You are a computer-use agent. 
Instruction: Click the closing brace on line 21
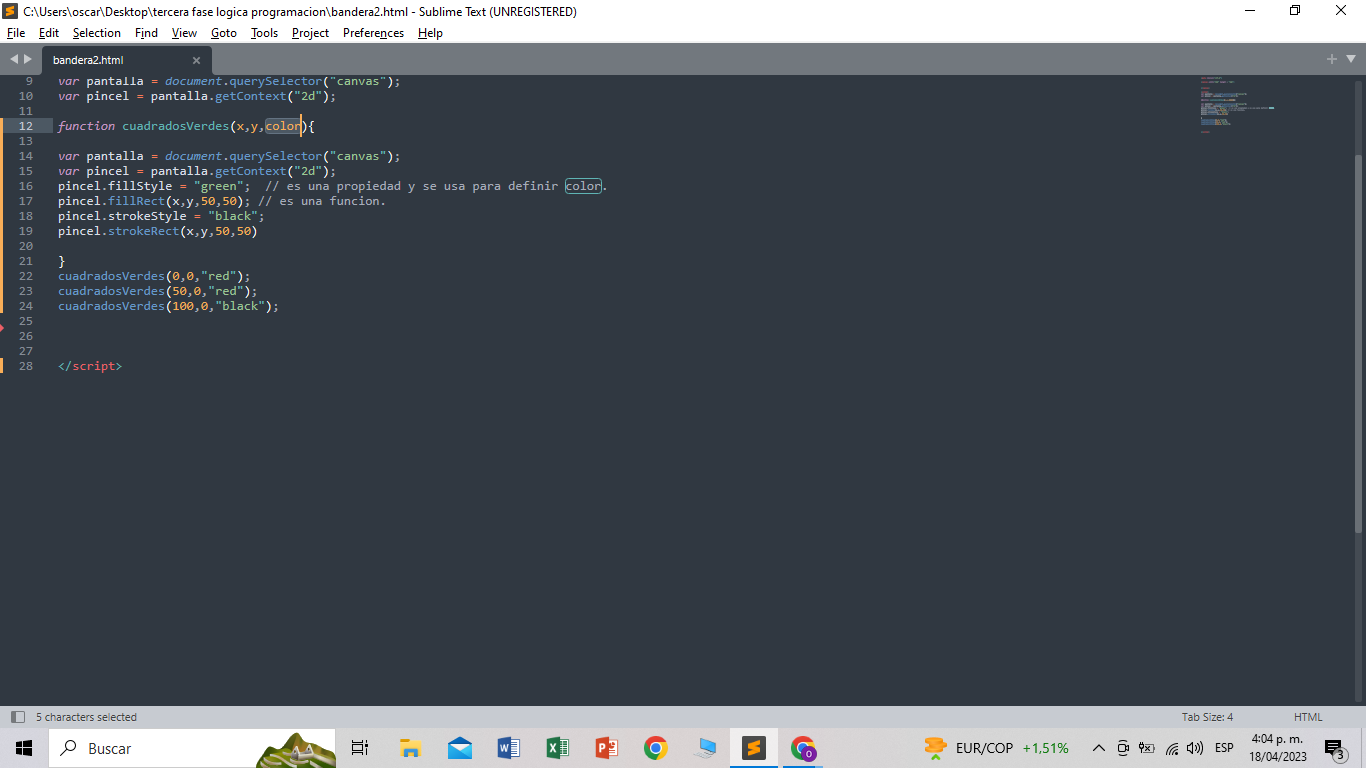[61, 261]
